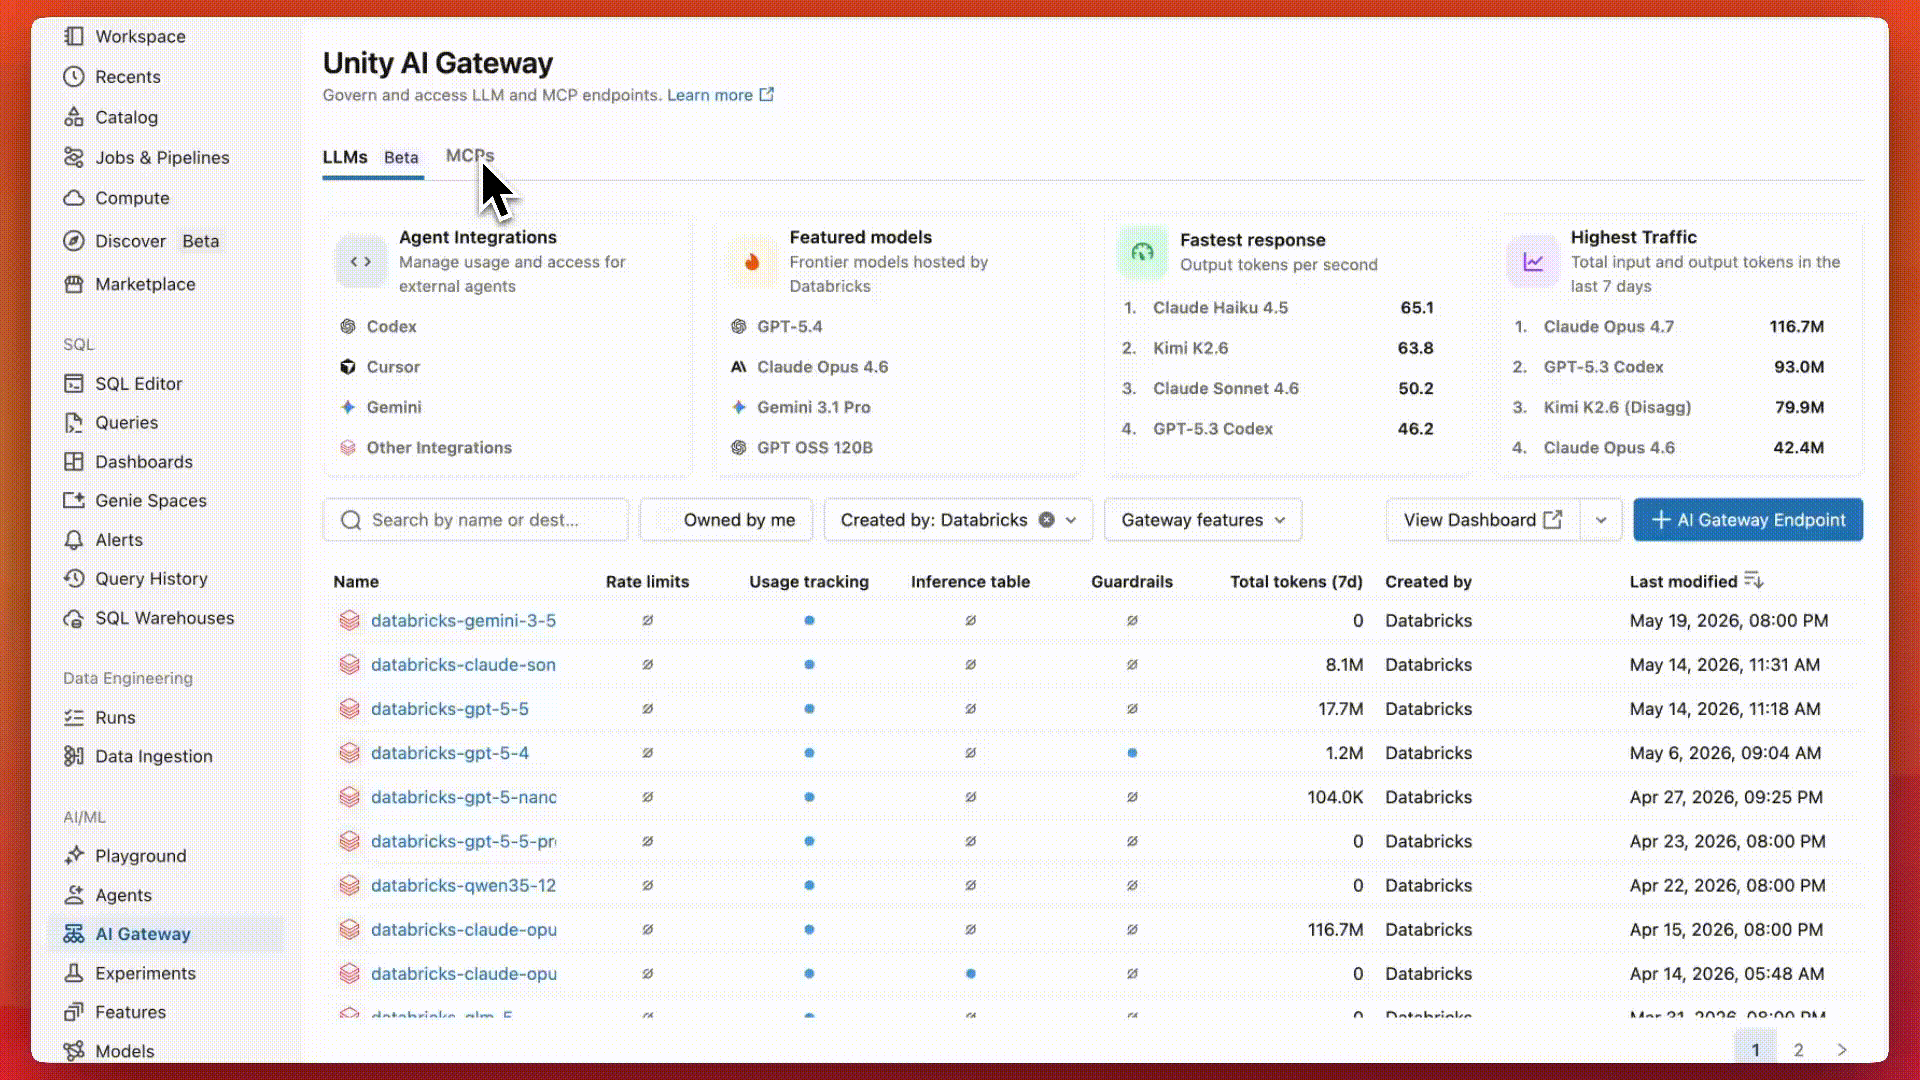Select Cursor under Agent Integrations
Image resolution: width=1920 pixels, height=1080 pixels.
(x=393, y=367)
